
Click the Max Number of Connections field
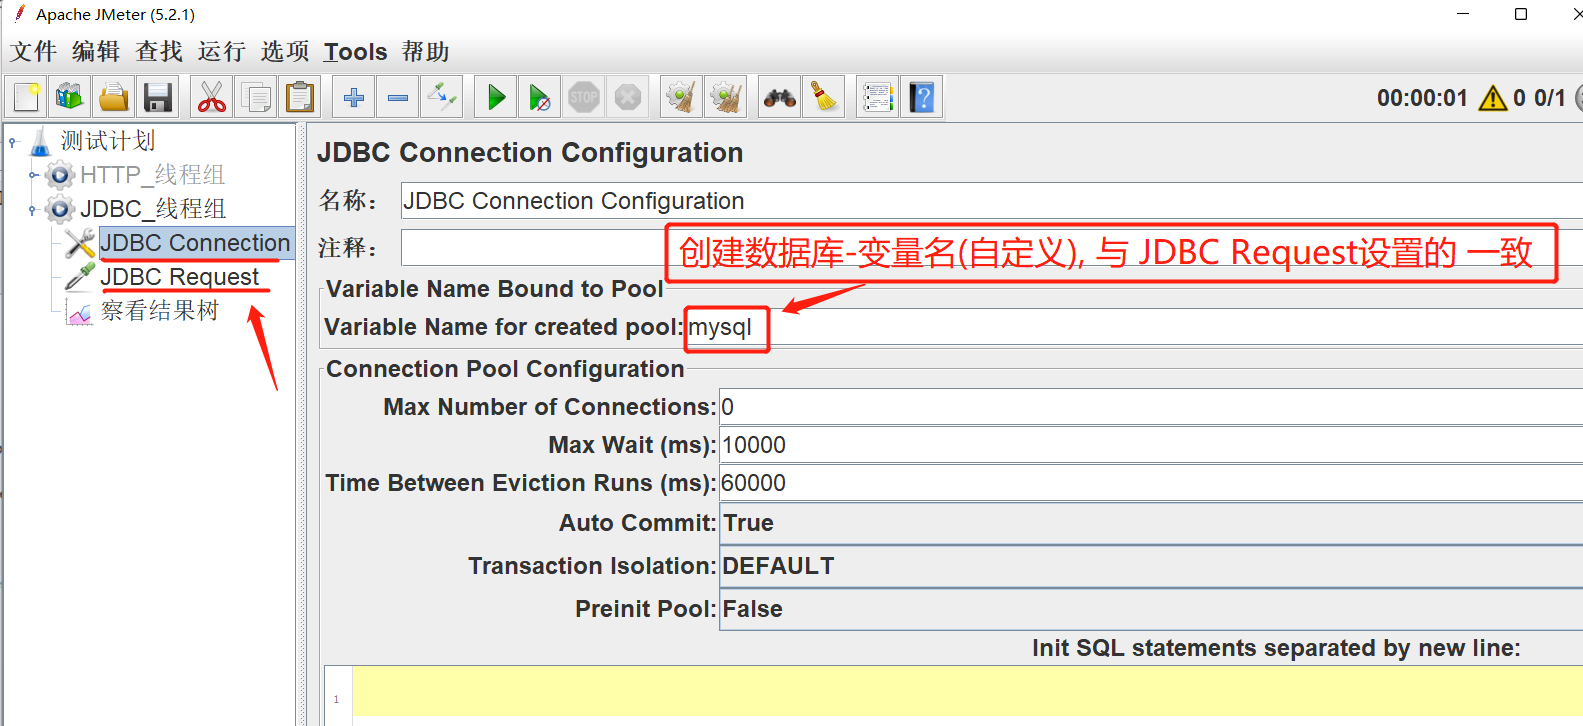click(x=1150, y=407)
